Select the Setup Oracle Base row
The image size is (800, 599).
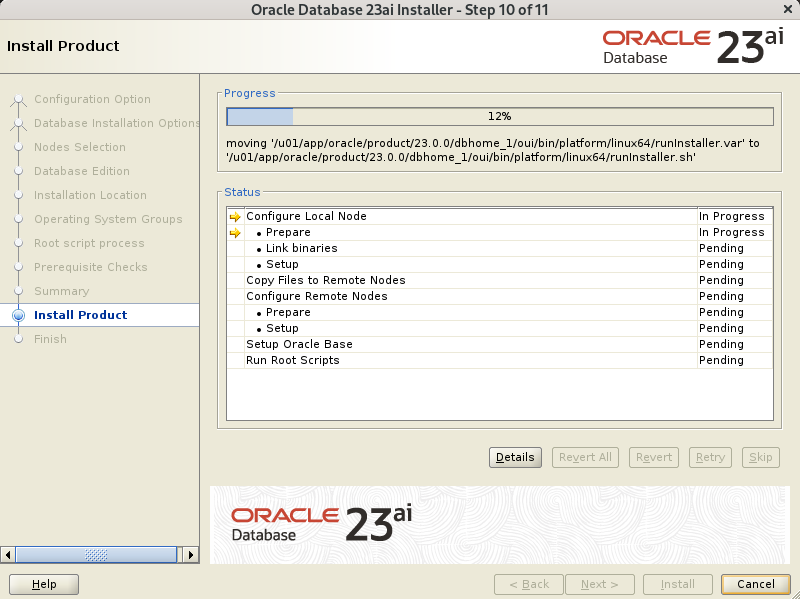(500, 344)
